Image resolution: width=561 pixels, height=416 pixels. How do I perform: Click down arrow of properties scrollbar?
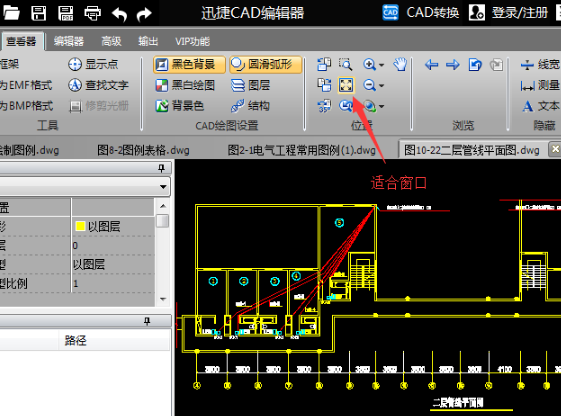click(163, 299)
